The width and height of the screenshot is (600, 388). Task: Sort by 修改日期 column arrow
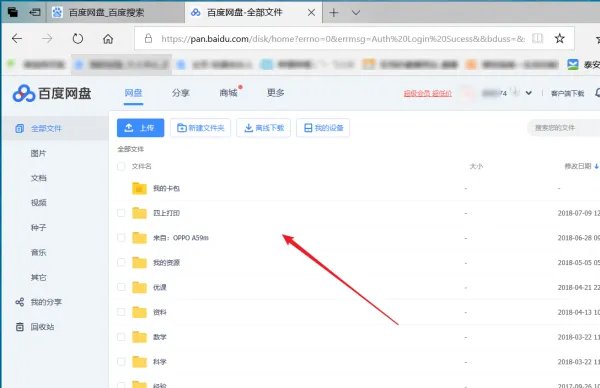[x=596, y=166]
